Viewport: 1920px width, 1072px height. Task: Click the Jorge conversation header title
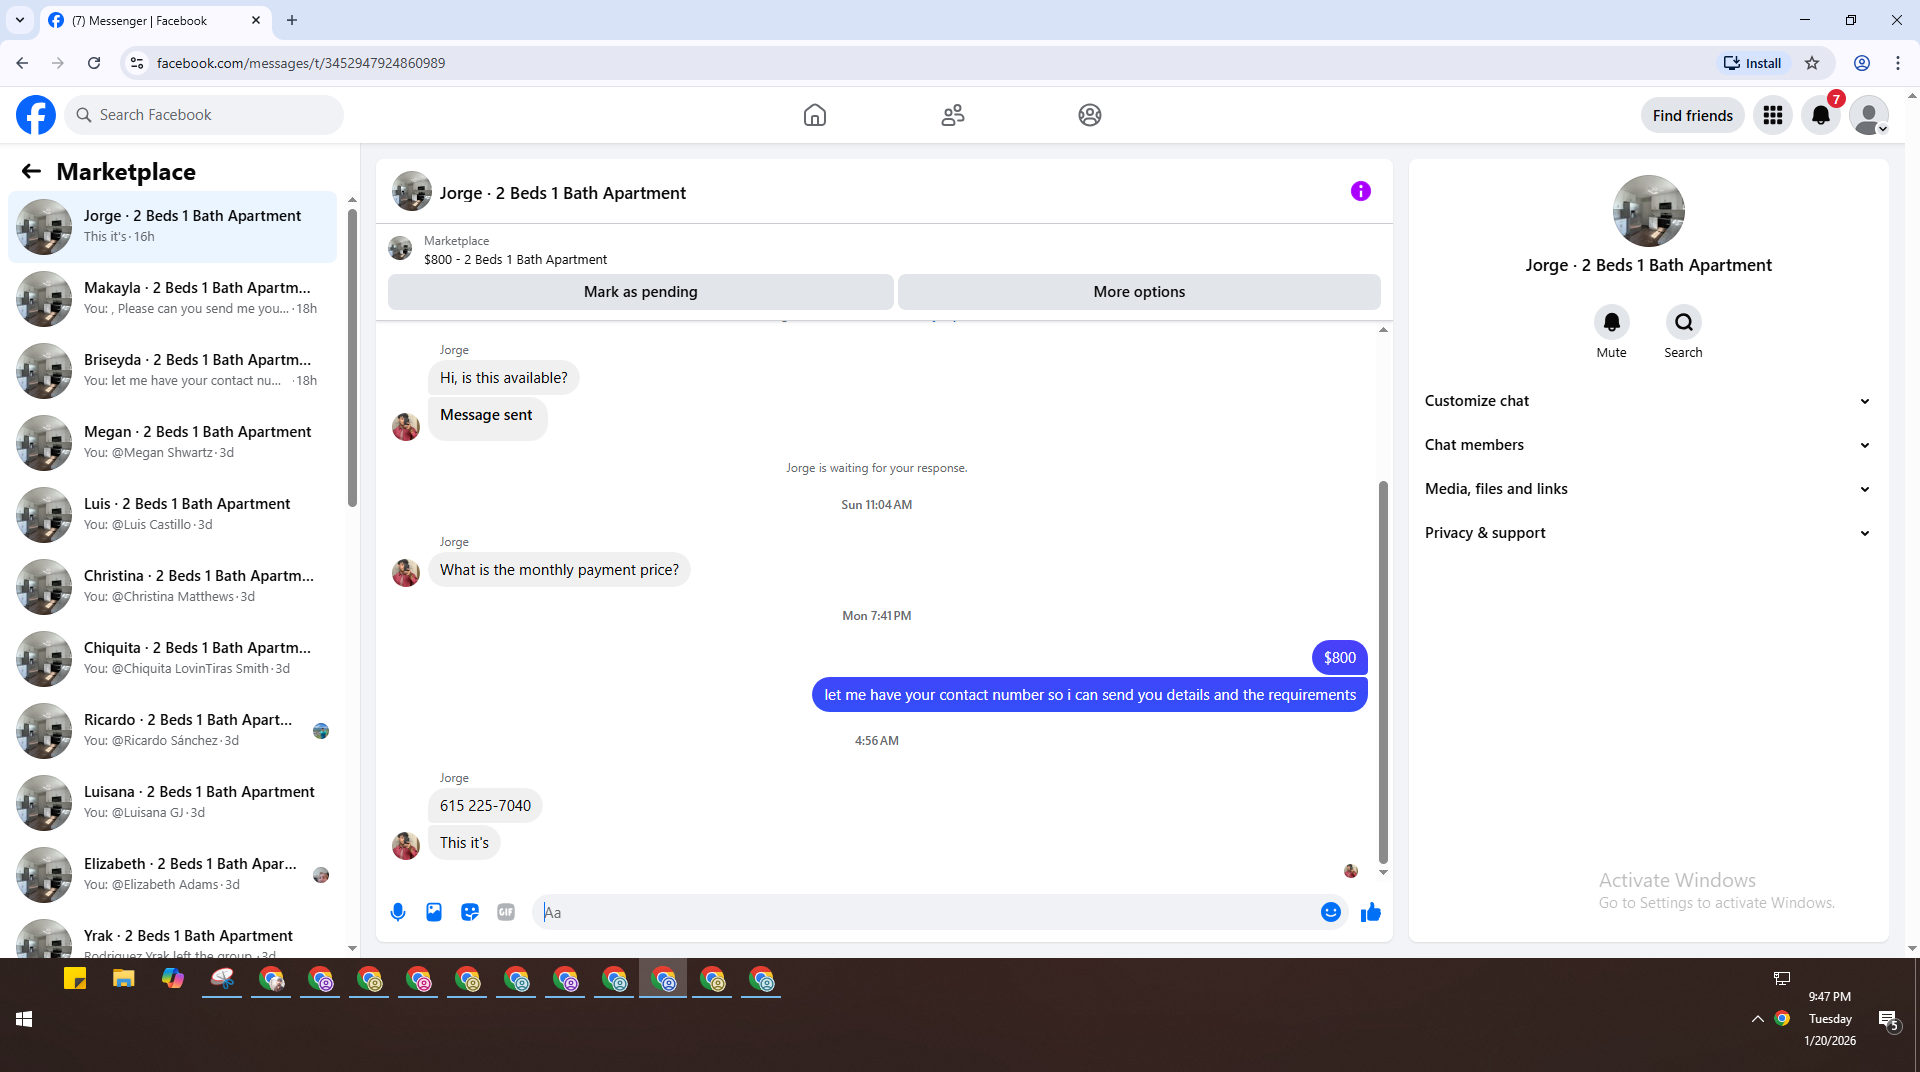pos(563,193)
